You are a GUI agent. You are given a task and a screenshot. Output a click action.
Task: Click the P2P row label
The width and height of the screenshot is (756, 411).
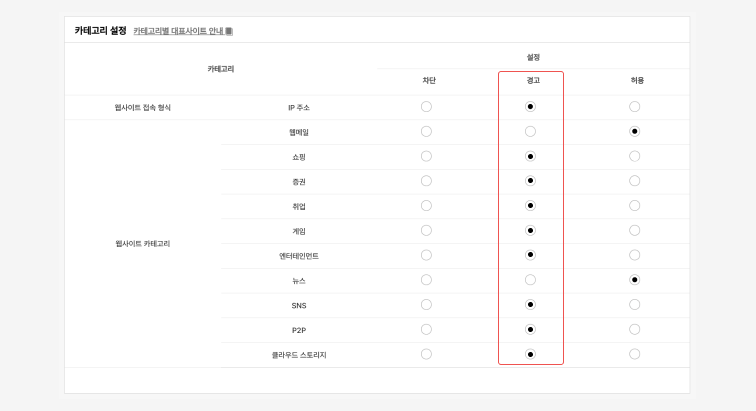[299, 330]
